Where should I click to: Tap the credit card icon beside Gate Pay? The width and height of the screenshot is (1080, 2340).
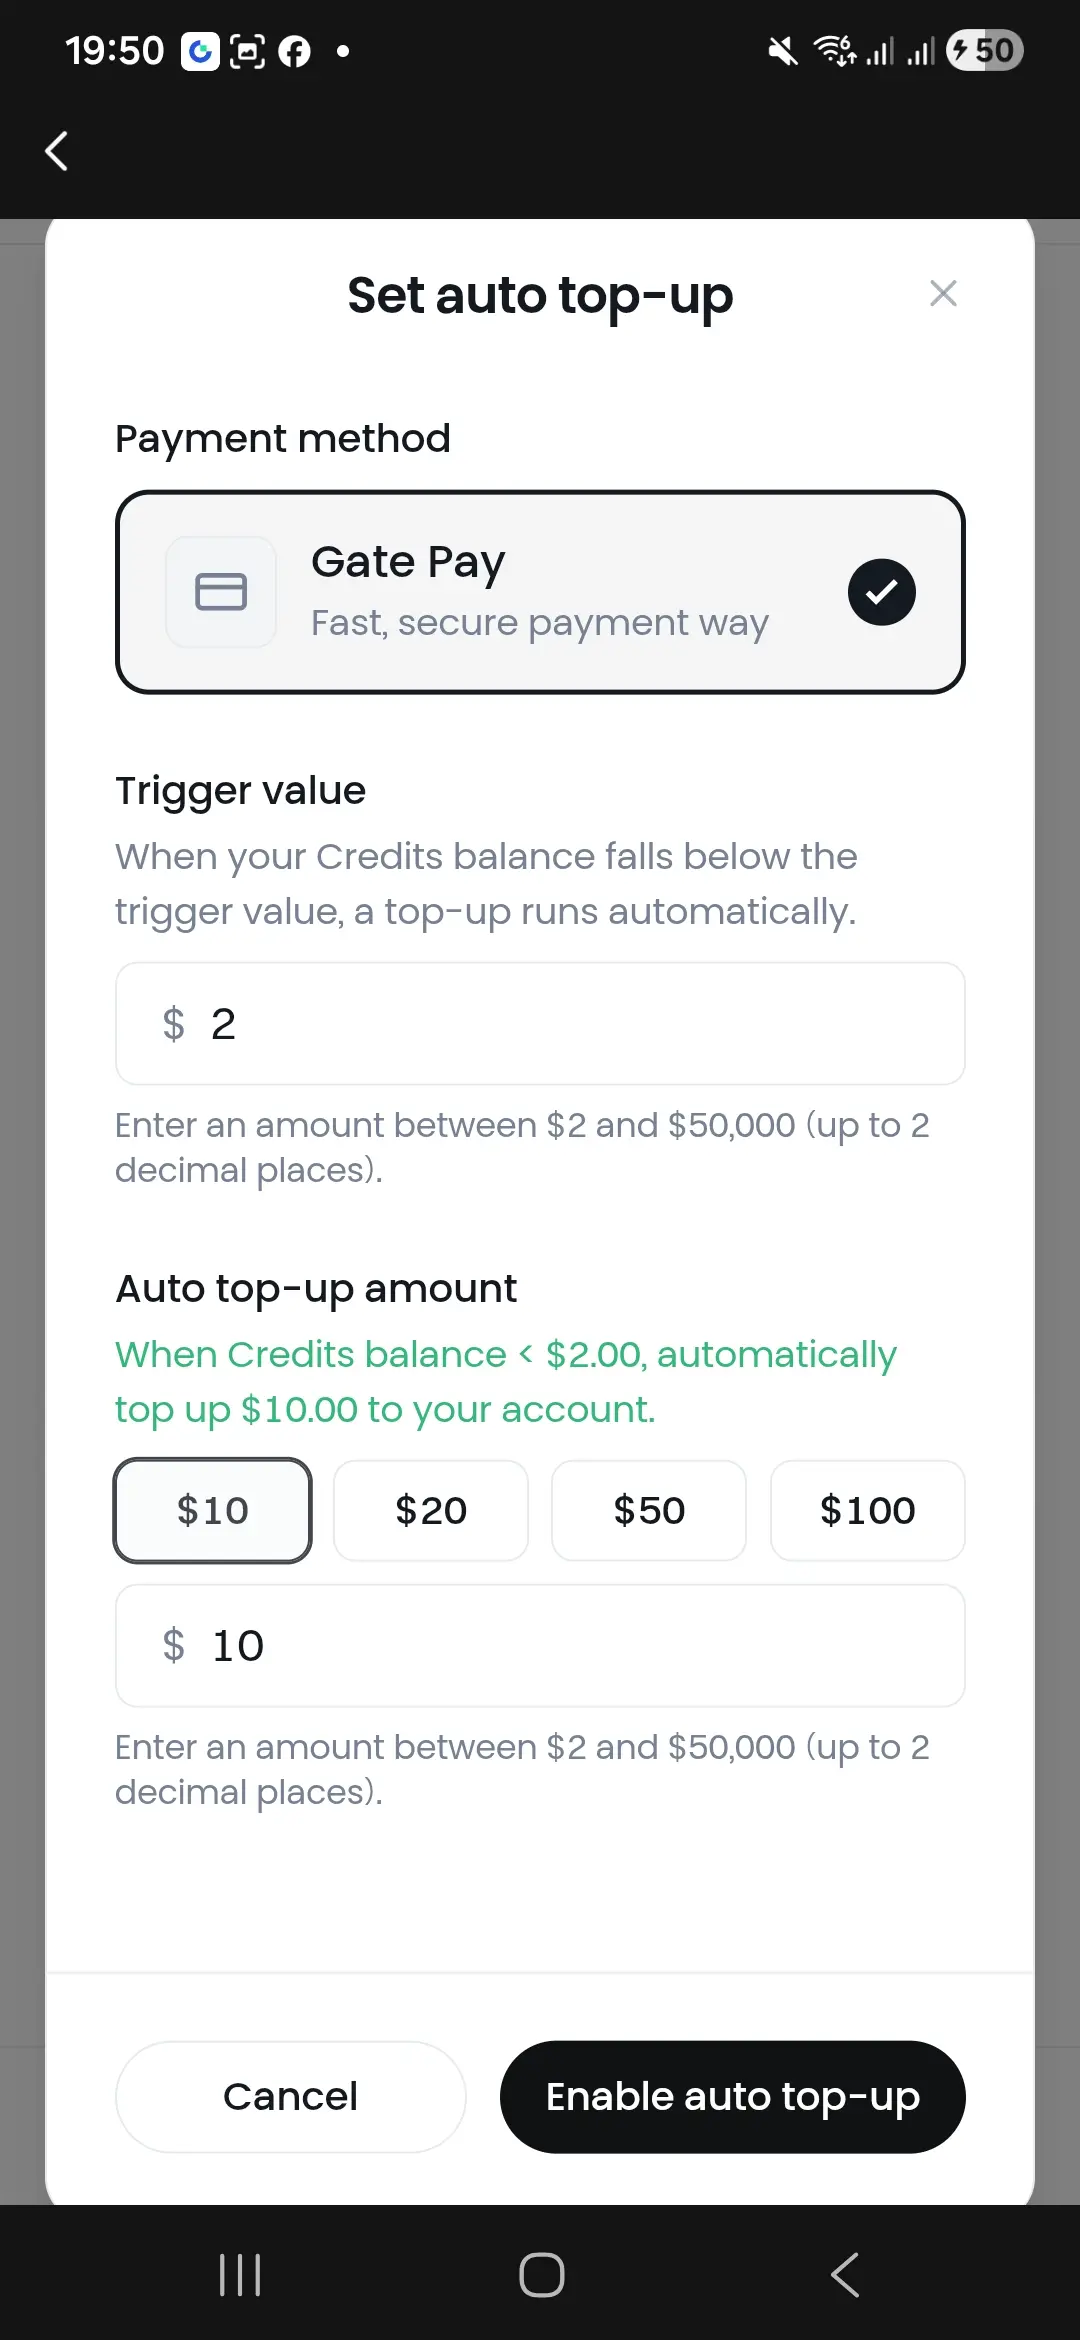221,592
